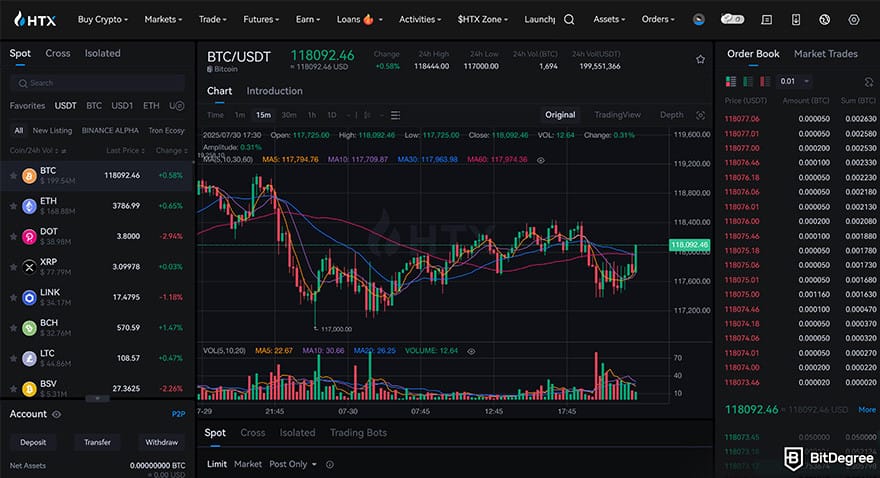The width and height of the screenshot is (880, 478).
Task: Open the Orders dropdown
Action: [658, 20]
